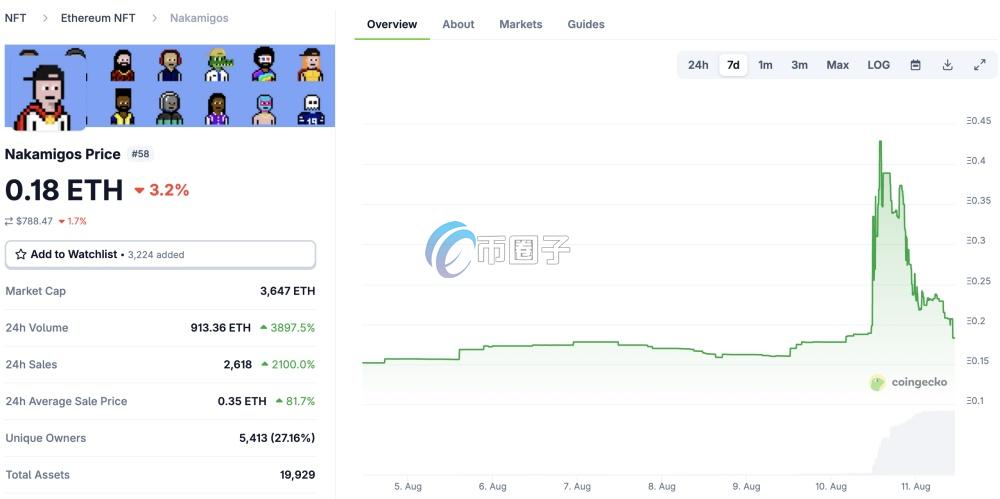Toggle the LOG scale option

878,65
